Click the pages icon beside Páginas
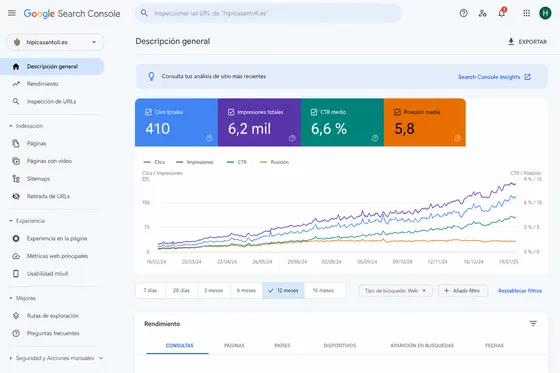Screen dimensions: 560x373 tap(16, 143)
